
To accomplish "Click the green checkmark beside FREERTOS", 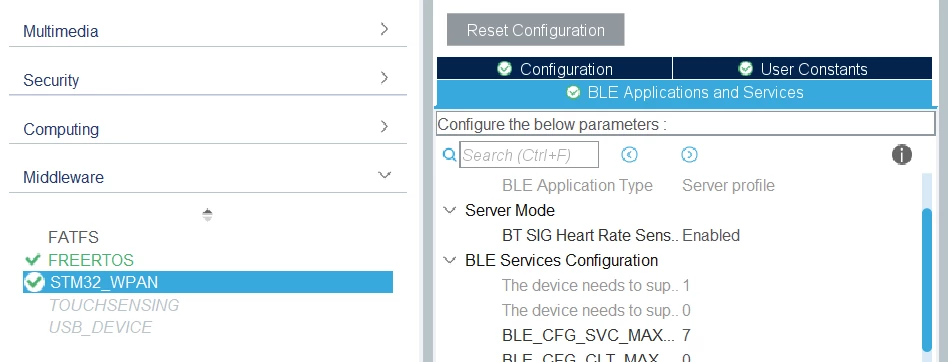I will [33, 260].
